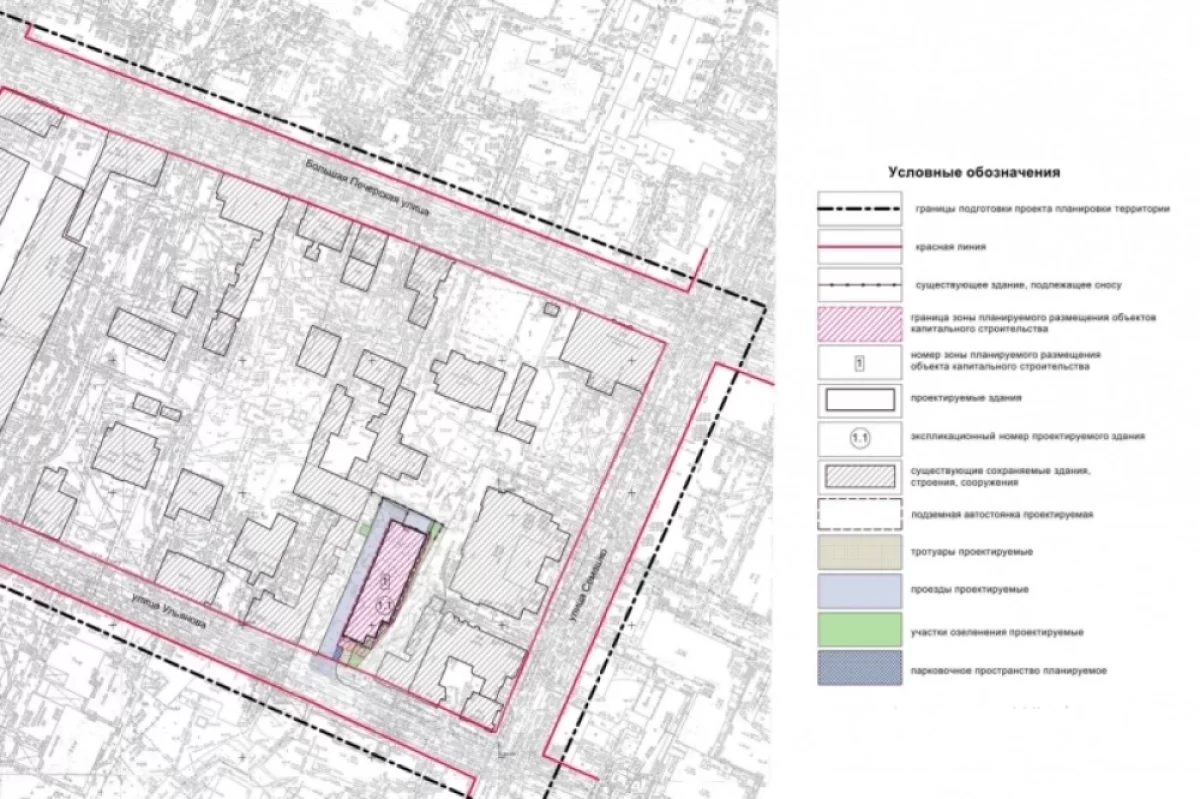Click the dark blue parking space legend swatch
1200x799 pixels.
[858, 670]
